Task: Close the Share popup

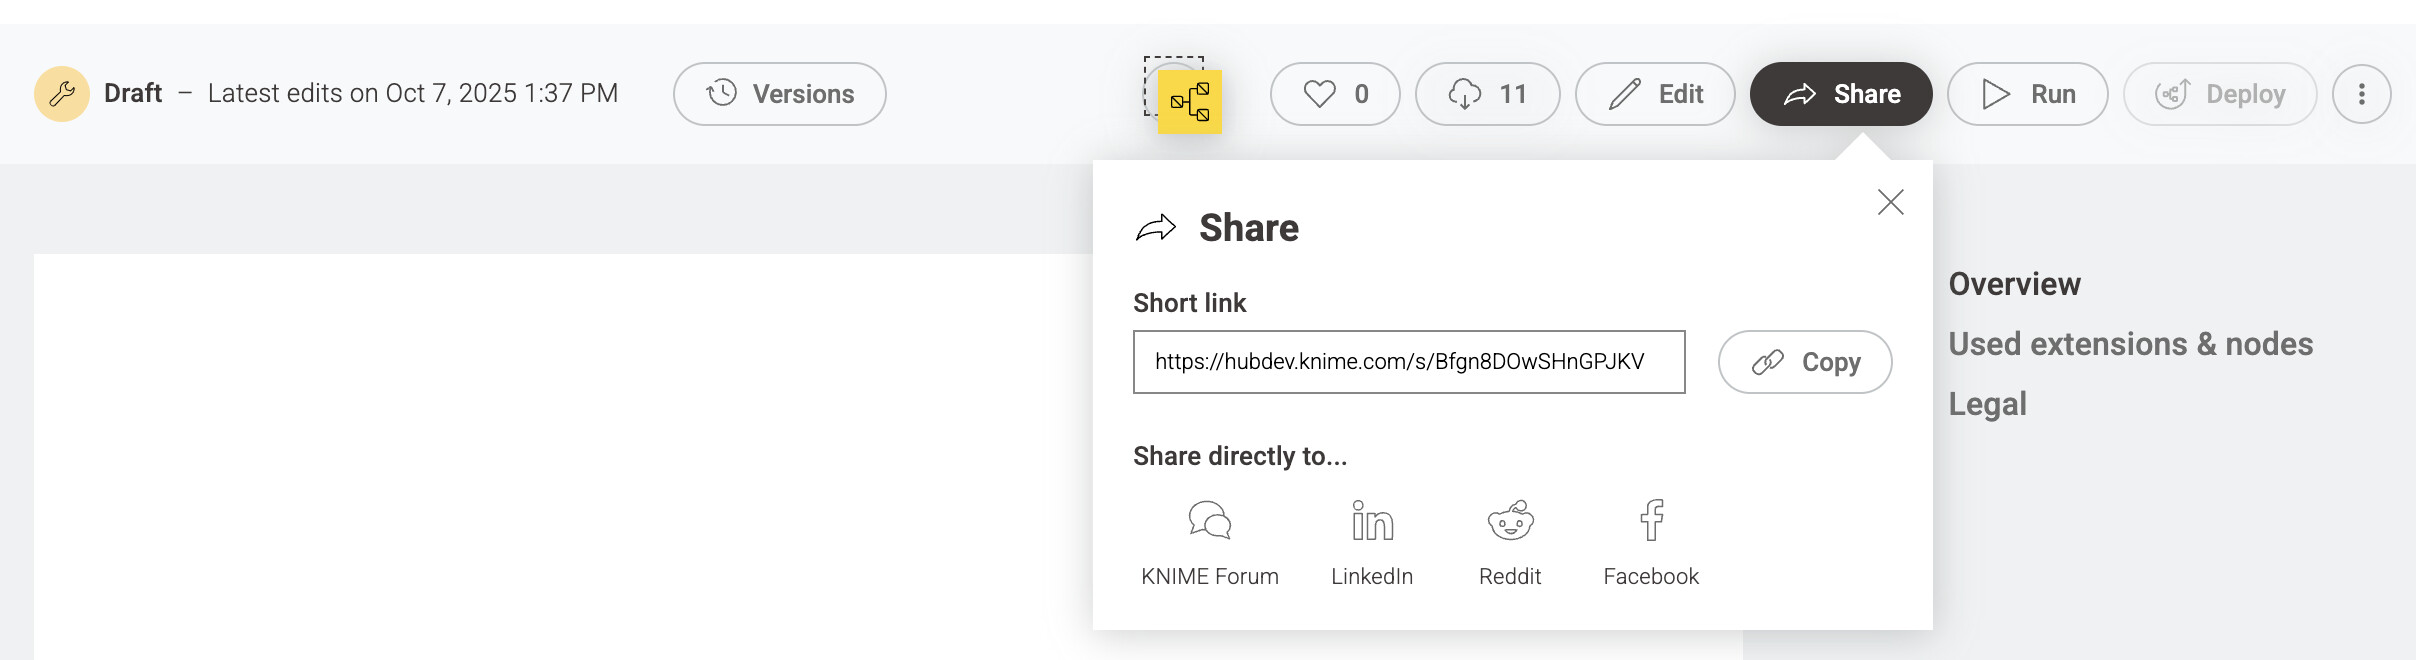Action: (1890, 202)
